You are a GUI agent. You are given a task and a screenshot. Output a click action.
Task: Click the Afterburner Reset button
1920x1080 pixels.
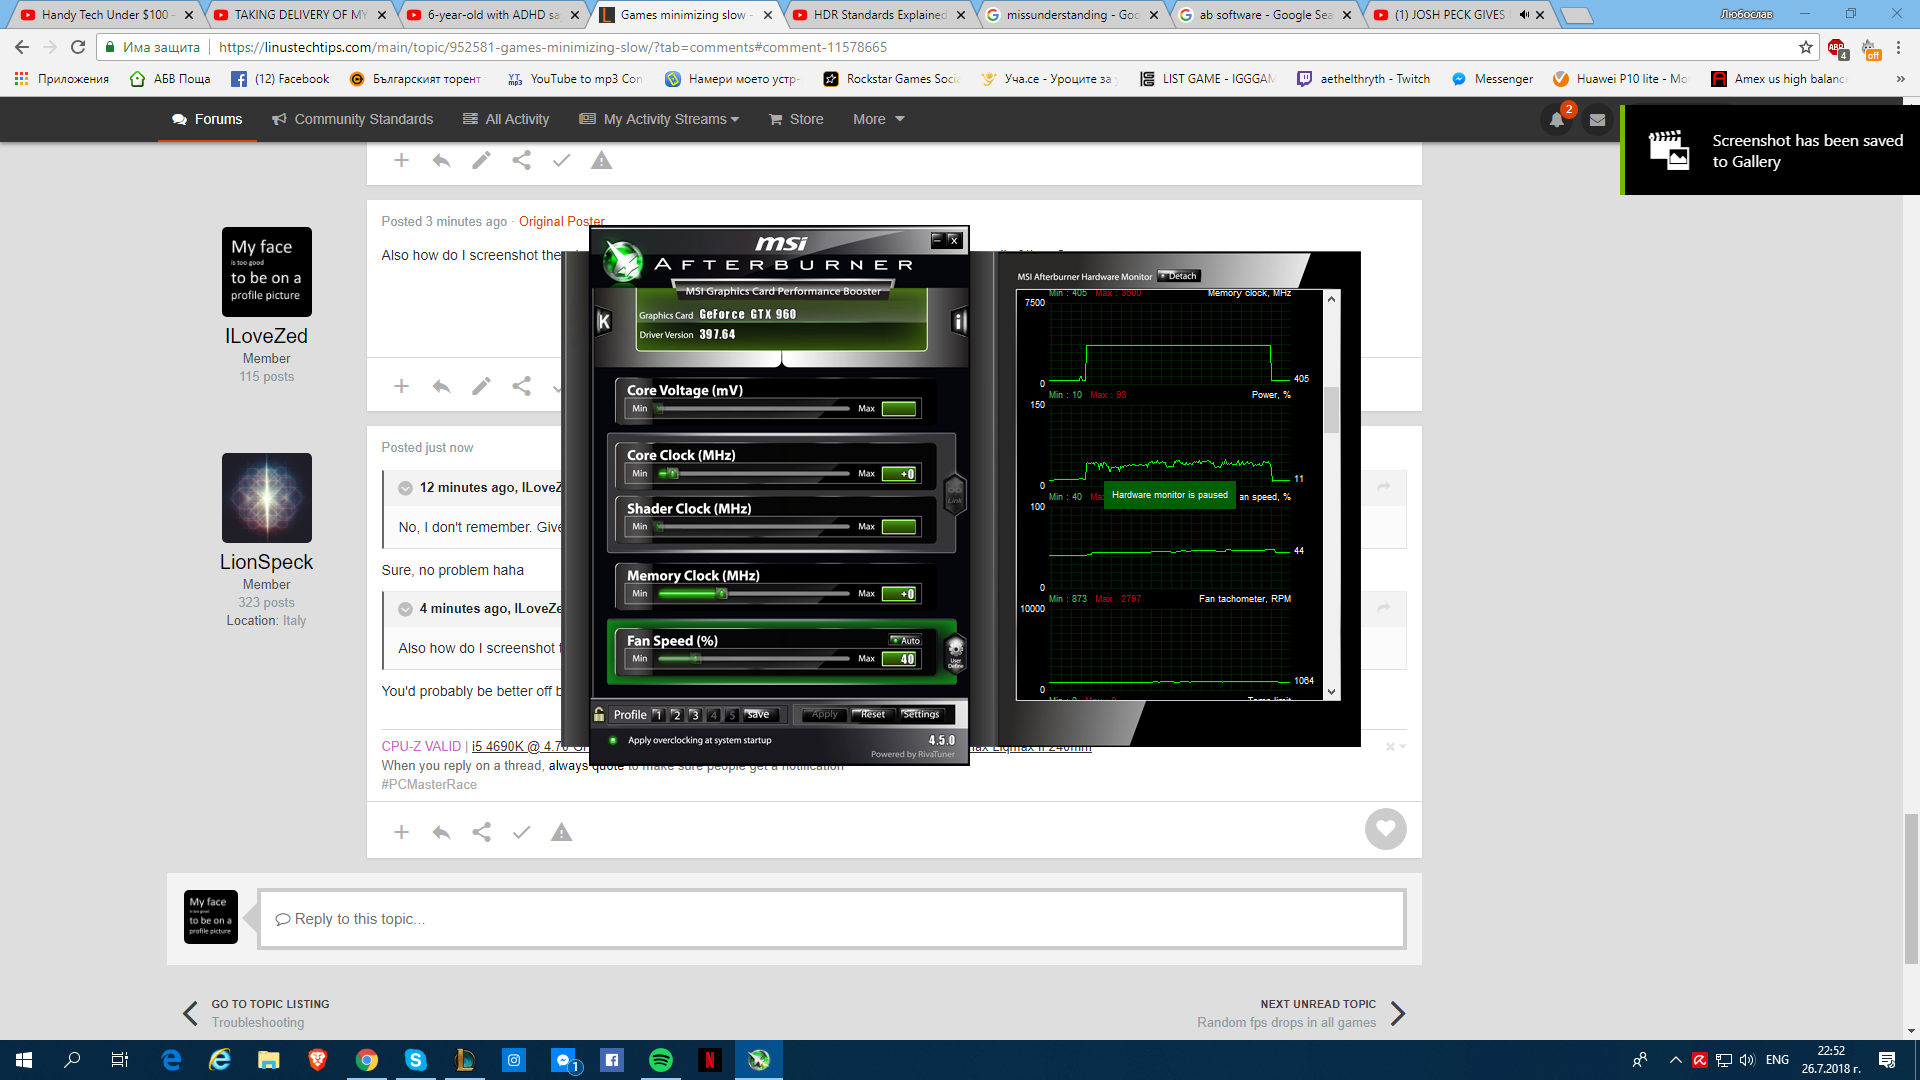(x=873, y=714)
